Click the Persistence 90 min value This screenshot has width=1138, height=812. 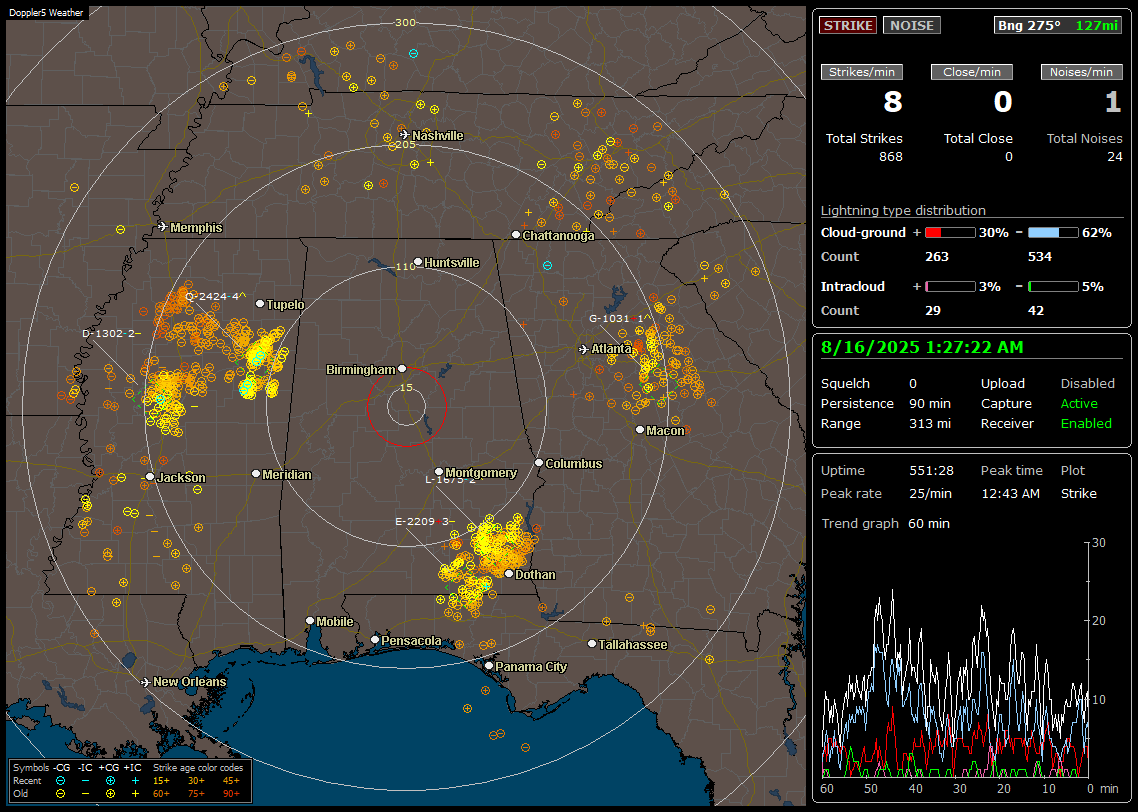[930, 403]
